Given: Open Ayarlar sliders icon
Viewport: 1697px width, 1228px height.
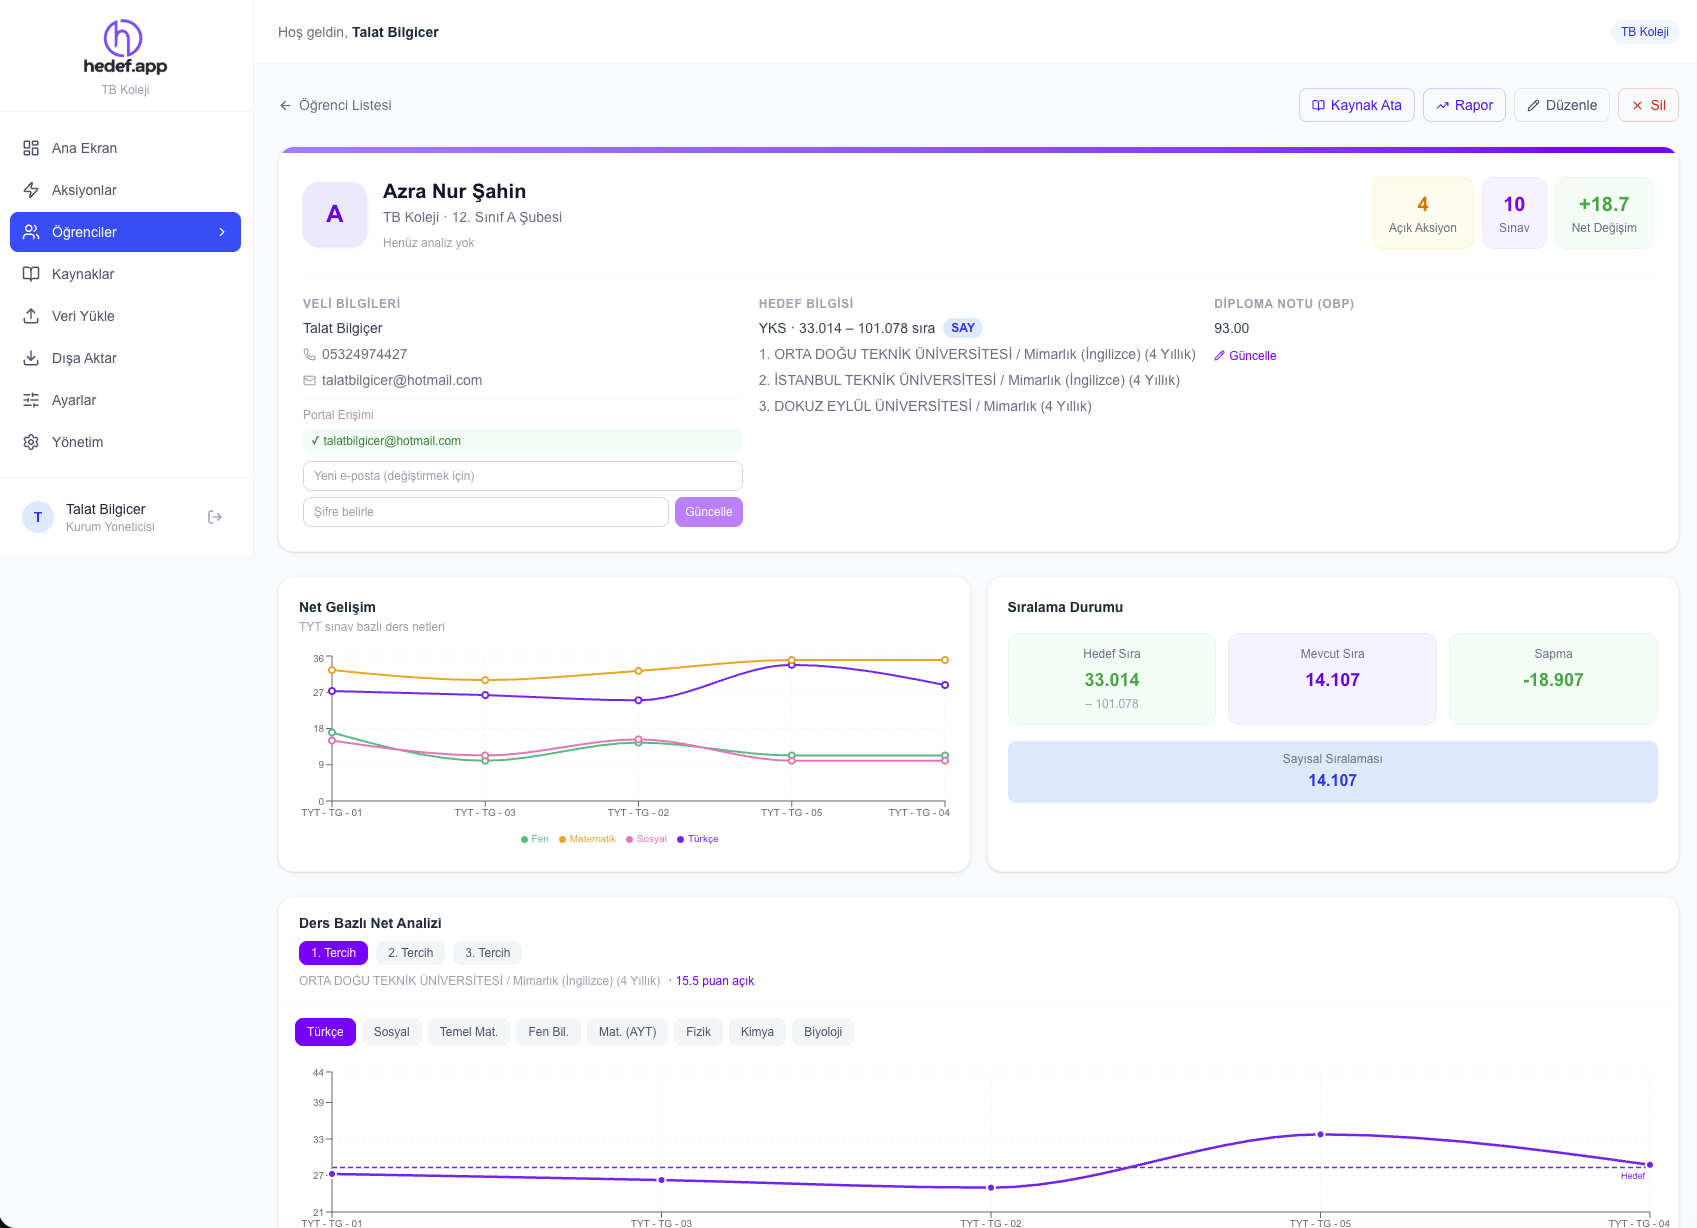Looking at the screenshot, I should 31,400.
